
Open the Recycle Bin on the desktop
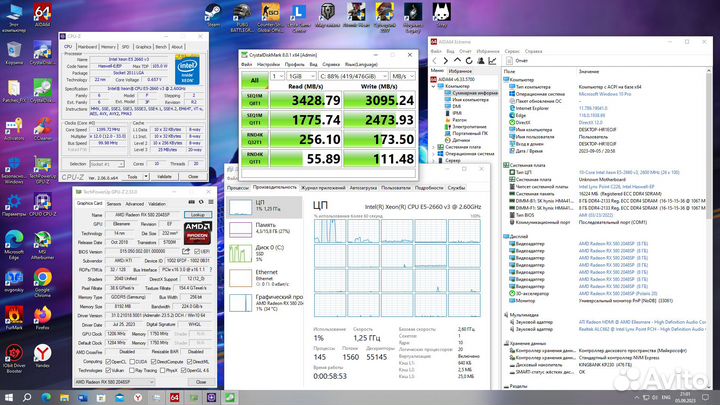(x=14, y=52)
